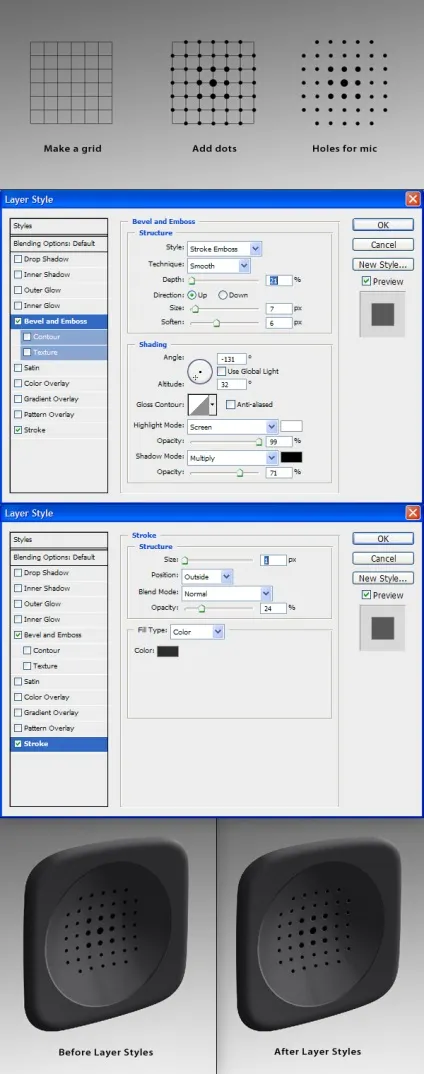
Task: Click New Style button in Stroke dialog
Action: click(383, 578)
